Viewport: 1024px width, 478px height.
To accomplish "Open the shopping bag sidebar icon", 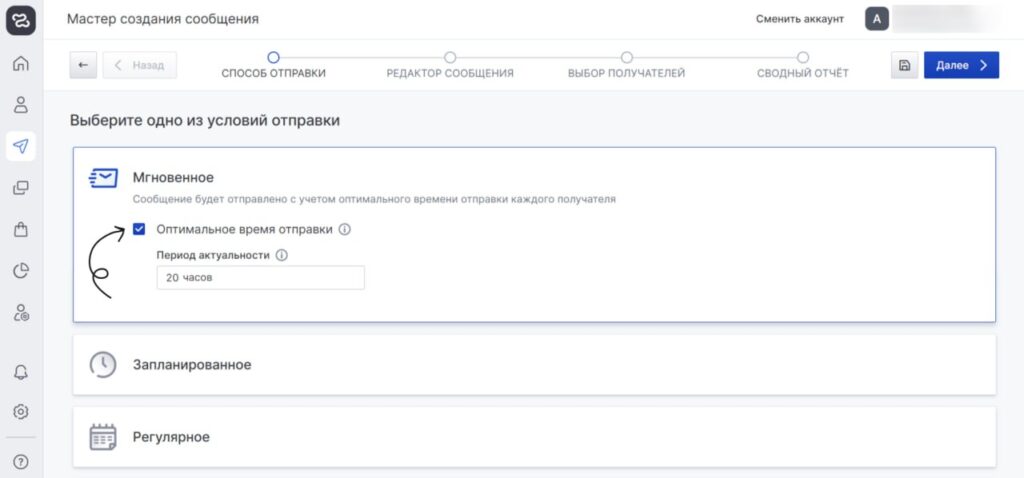I will 20,229.
